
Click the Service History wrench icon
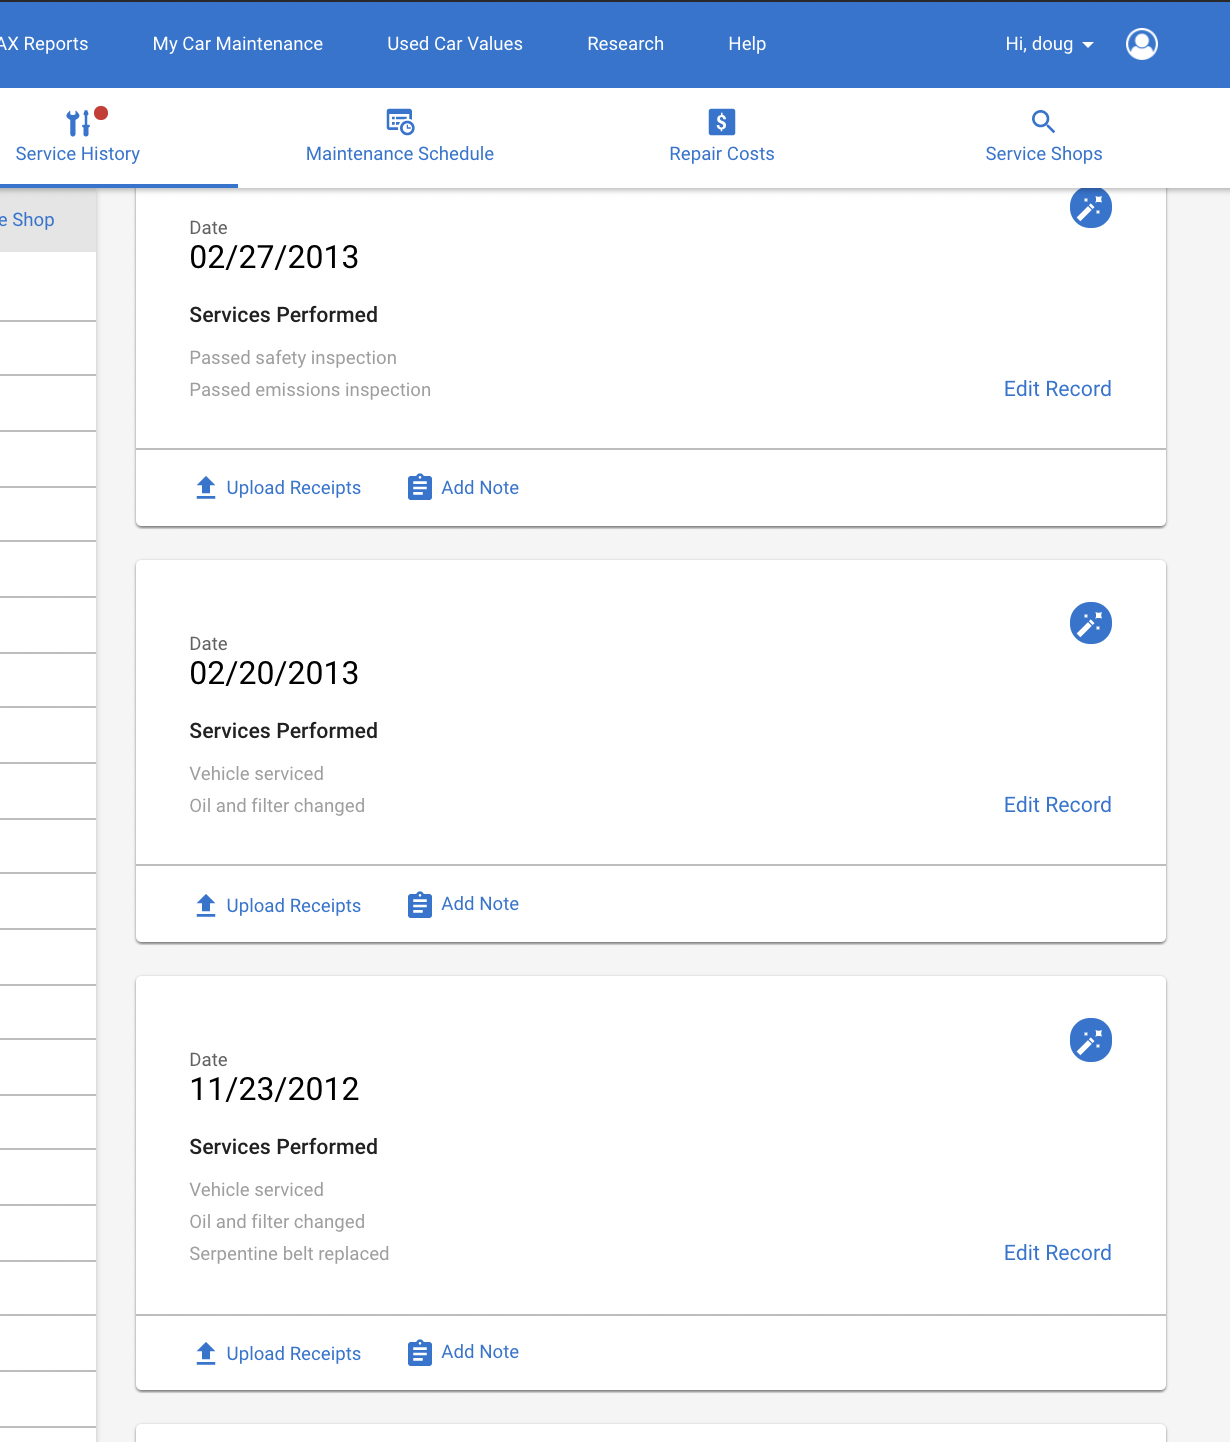pyautogui.click(x=78, y=123)
